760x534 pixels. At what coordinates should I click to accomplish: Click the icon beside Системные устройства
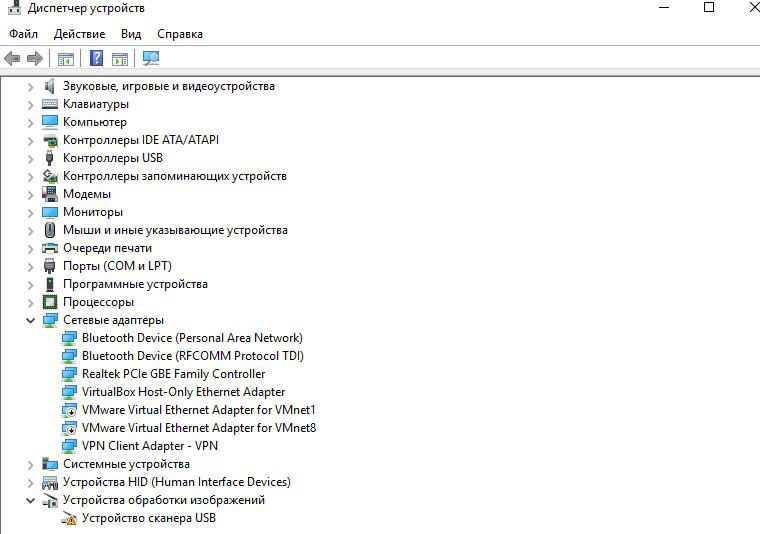(49, 464)
